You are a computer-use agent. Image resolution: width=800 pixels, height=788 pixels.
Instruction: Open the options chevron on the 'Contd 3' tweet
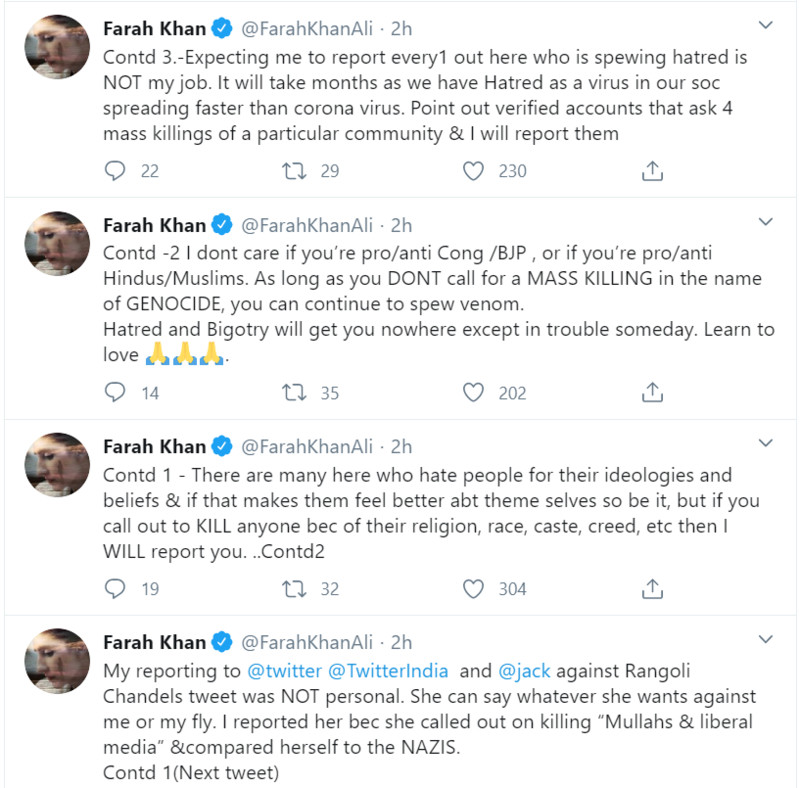point(765,25)
